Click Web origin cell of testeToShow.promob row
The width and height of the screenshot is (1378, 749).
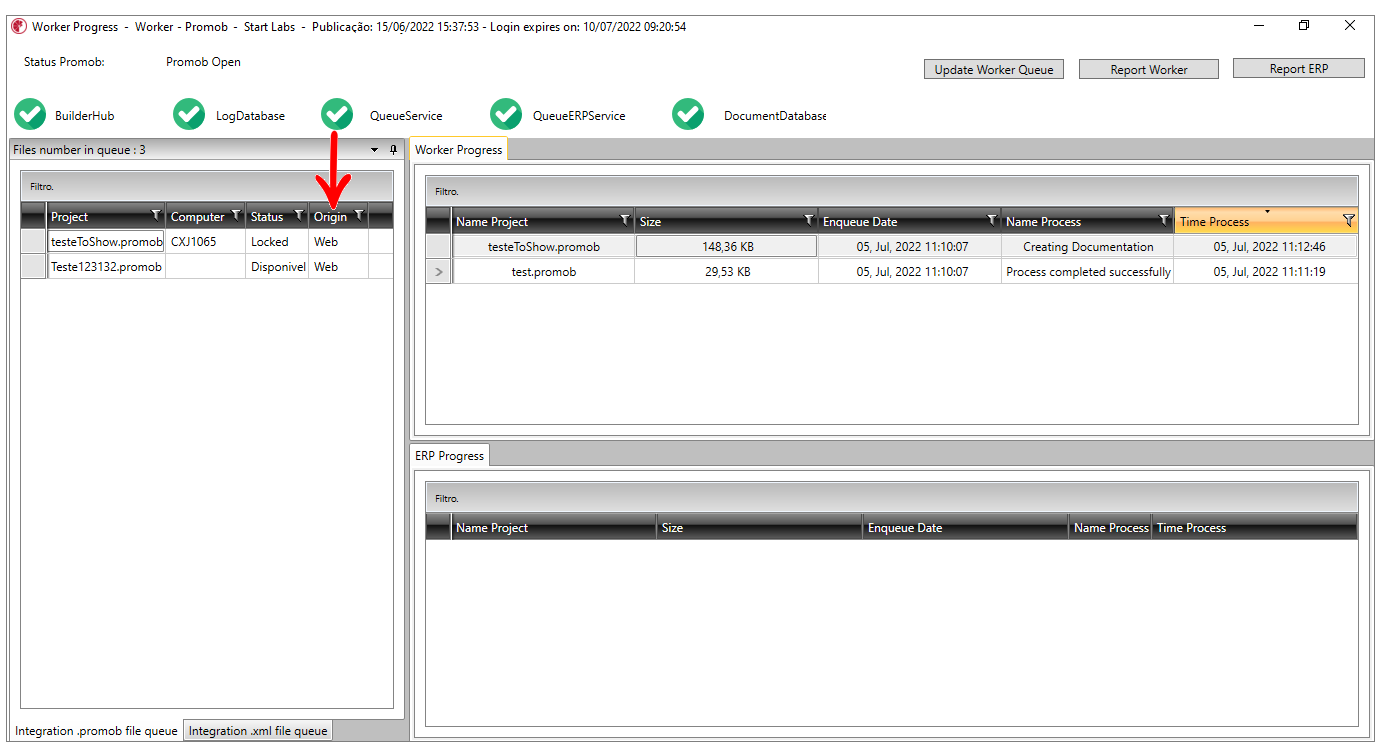coord(338,241)
